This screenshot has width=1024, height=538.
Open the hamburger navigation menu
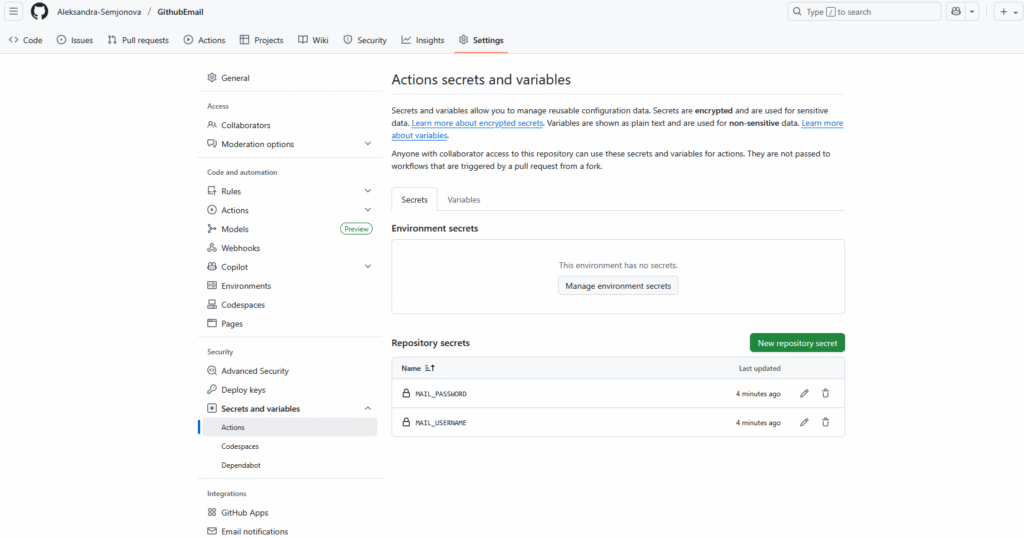pyautogui.click(x=13, y=12)
